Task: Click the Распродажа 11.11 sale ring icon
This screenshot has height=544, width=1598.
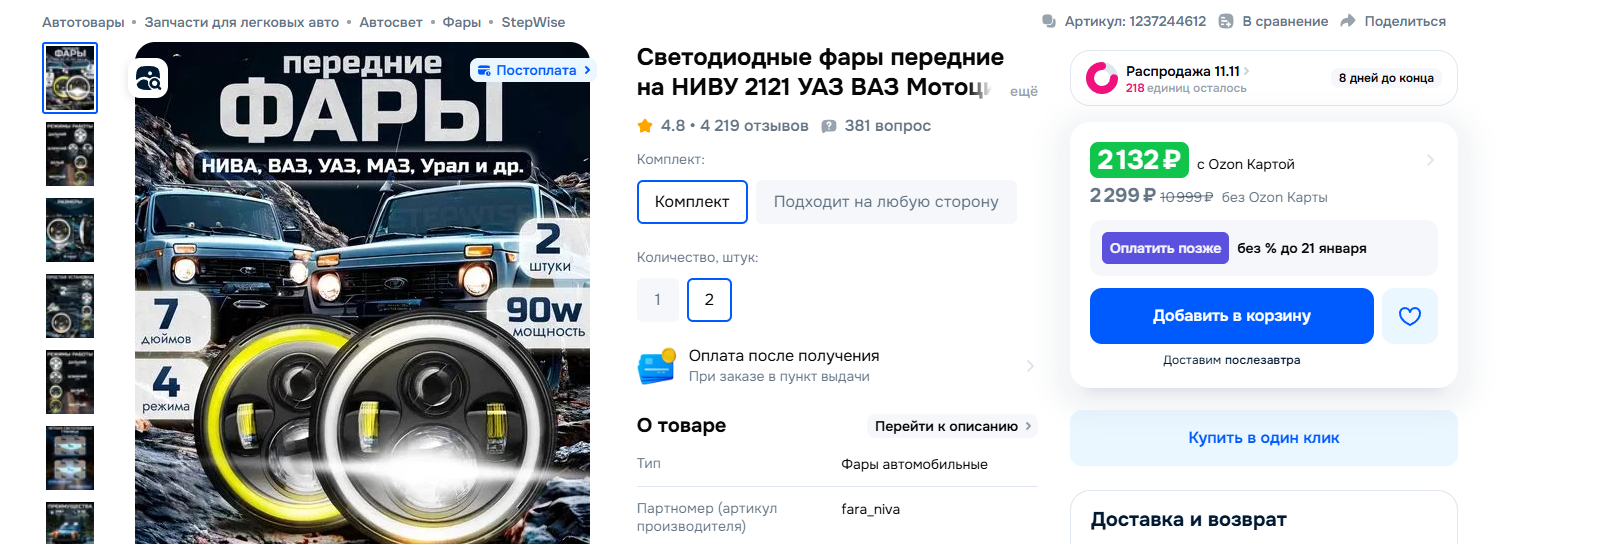Action: tap(1101, 78)
